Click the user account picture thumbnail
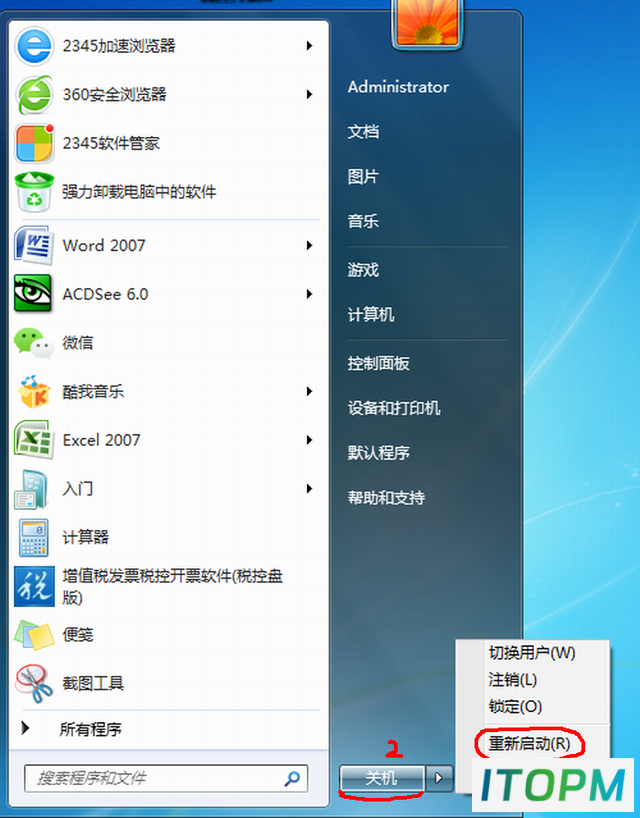The width and height of the screenshot is (640, 818). tap(427, 22)
